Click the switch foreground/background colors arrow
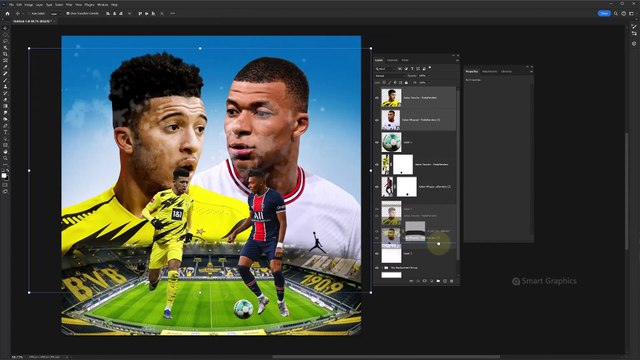 tap(8, 171)
